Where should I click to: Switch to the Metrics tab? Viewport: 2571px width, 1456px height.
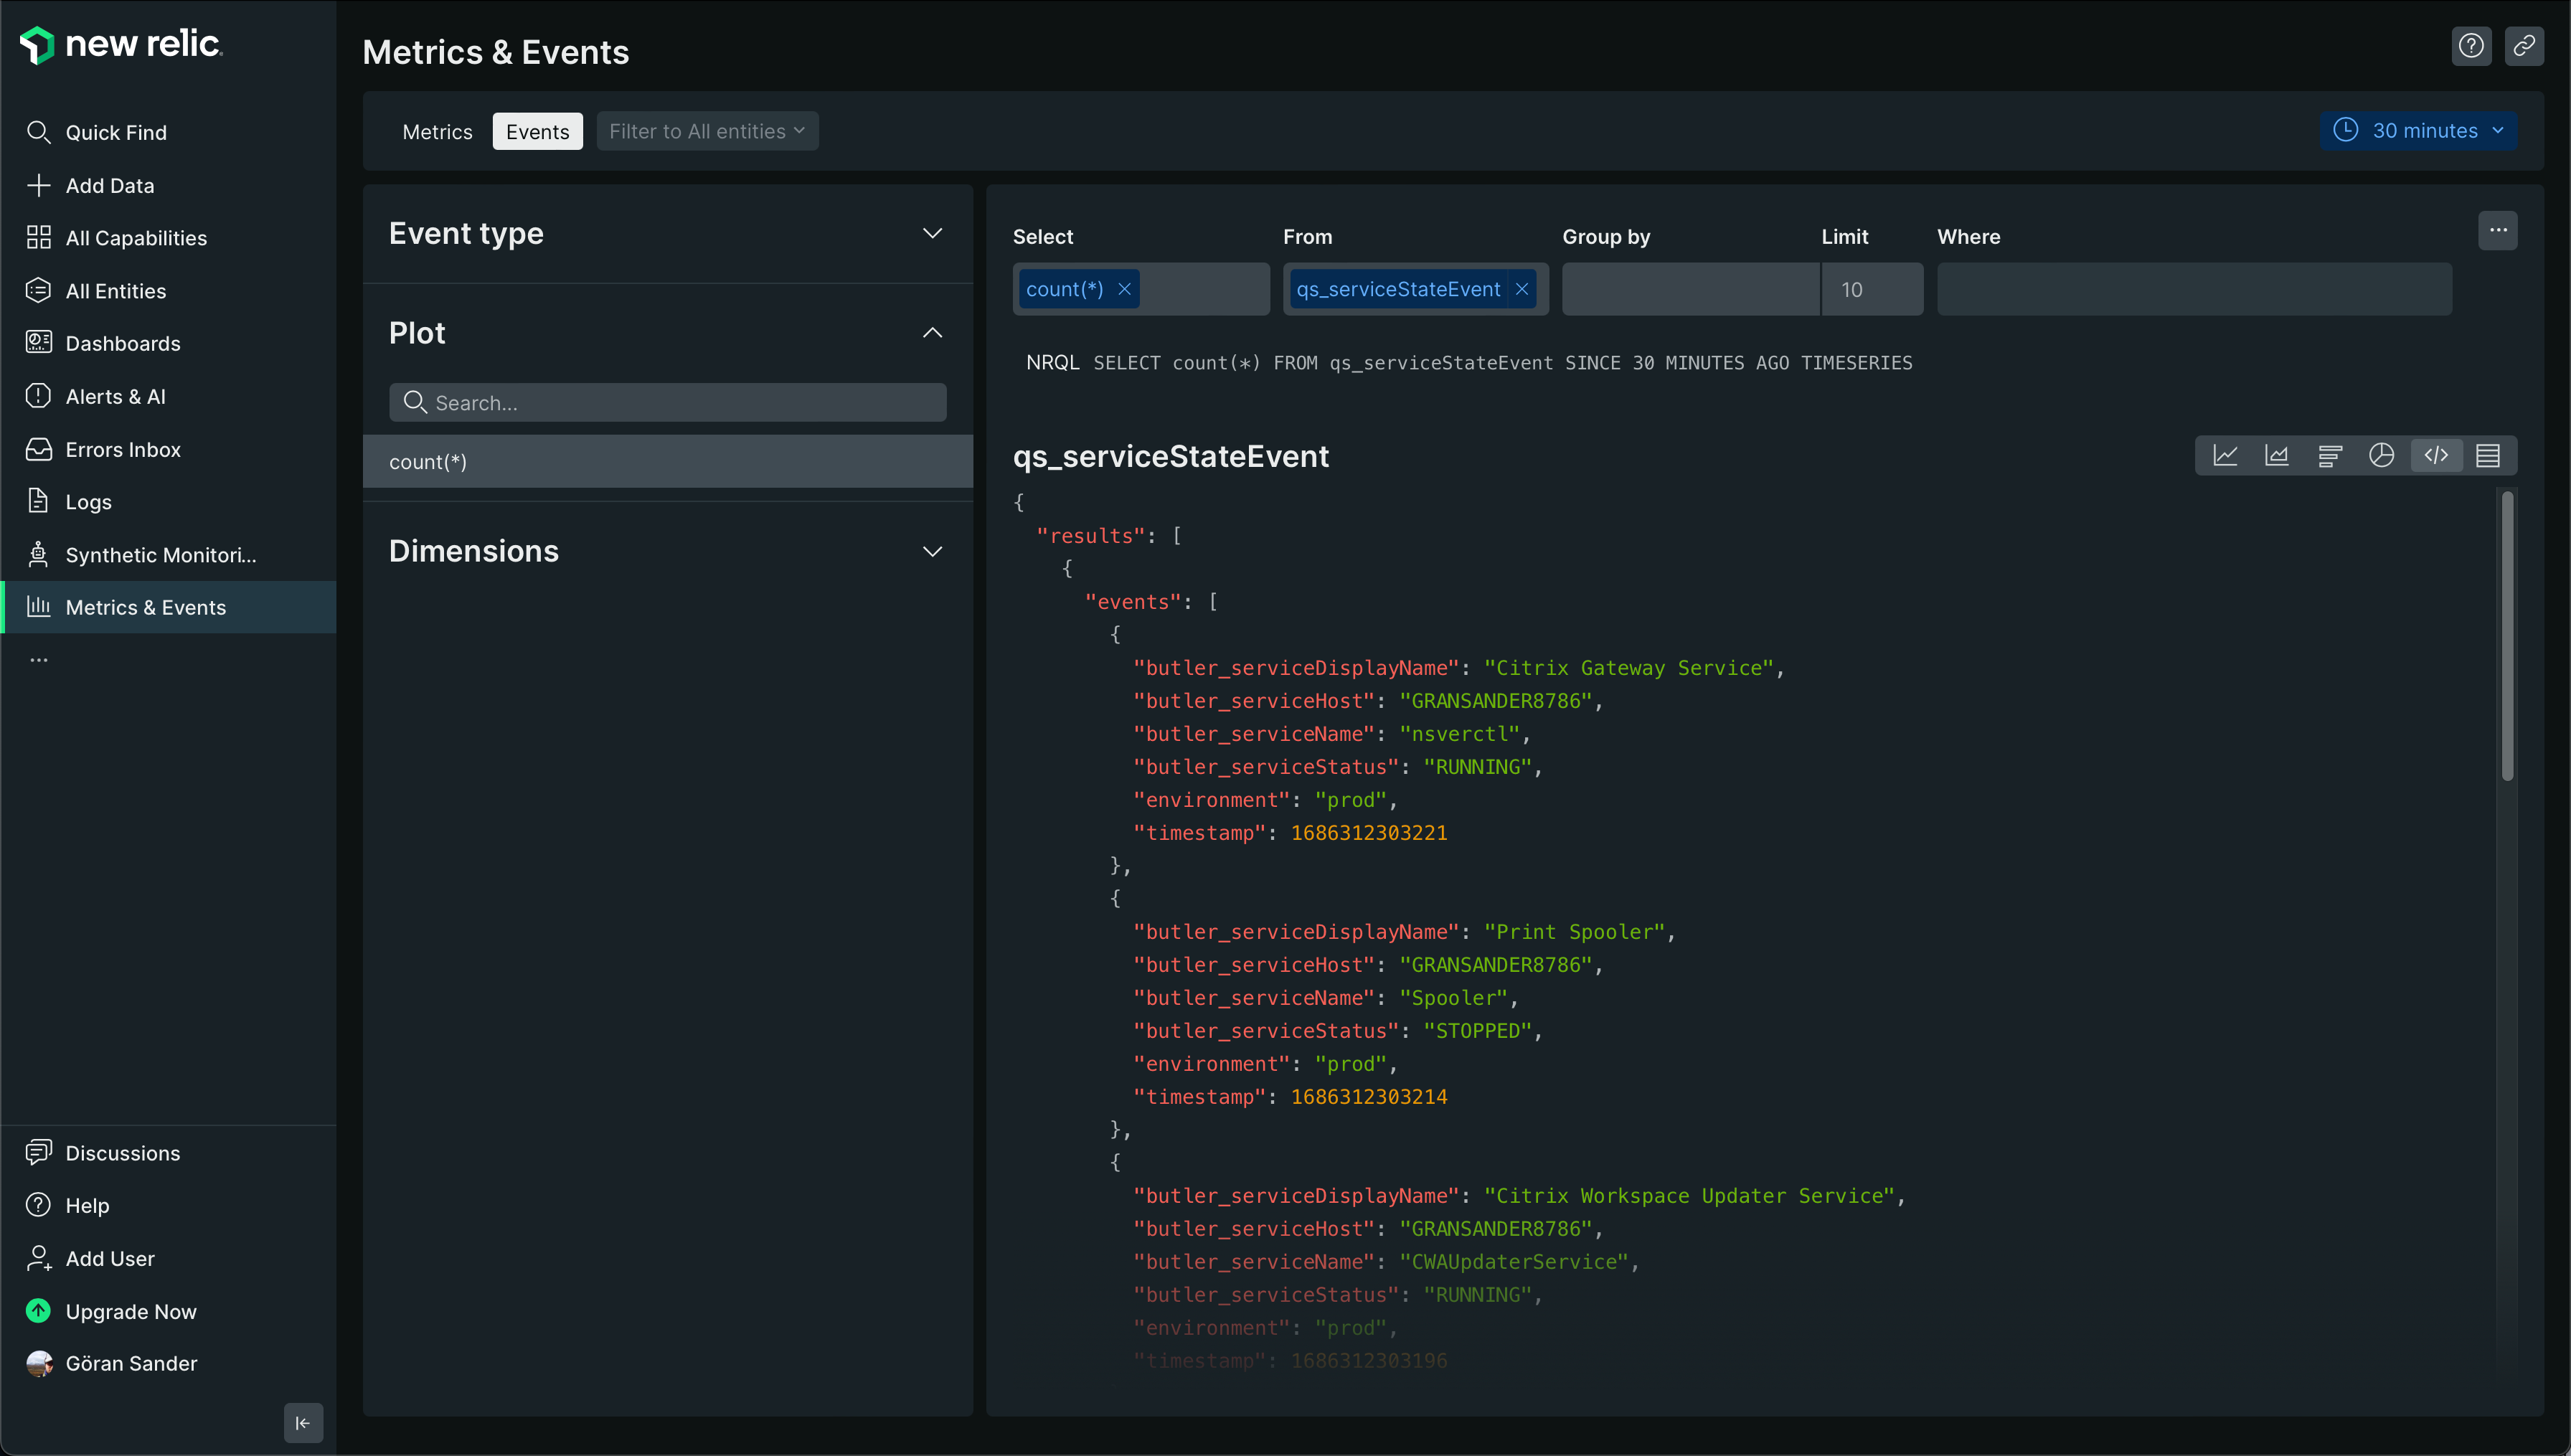[437, 132]
